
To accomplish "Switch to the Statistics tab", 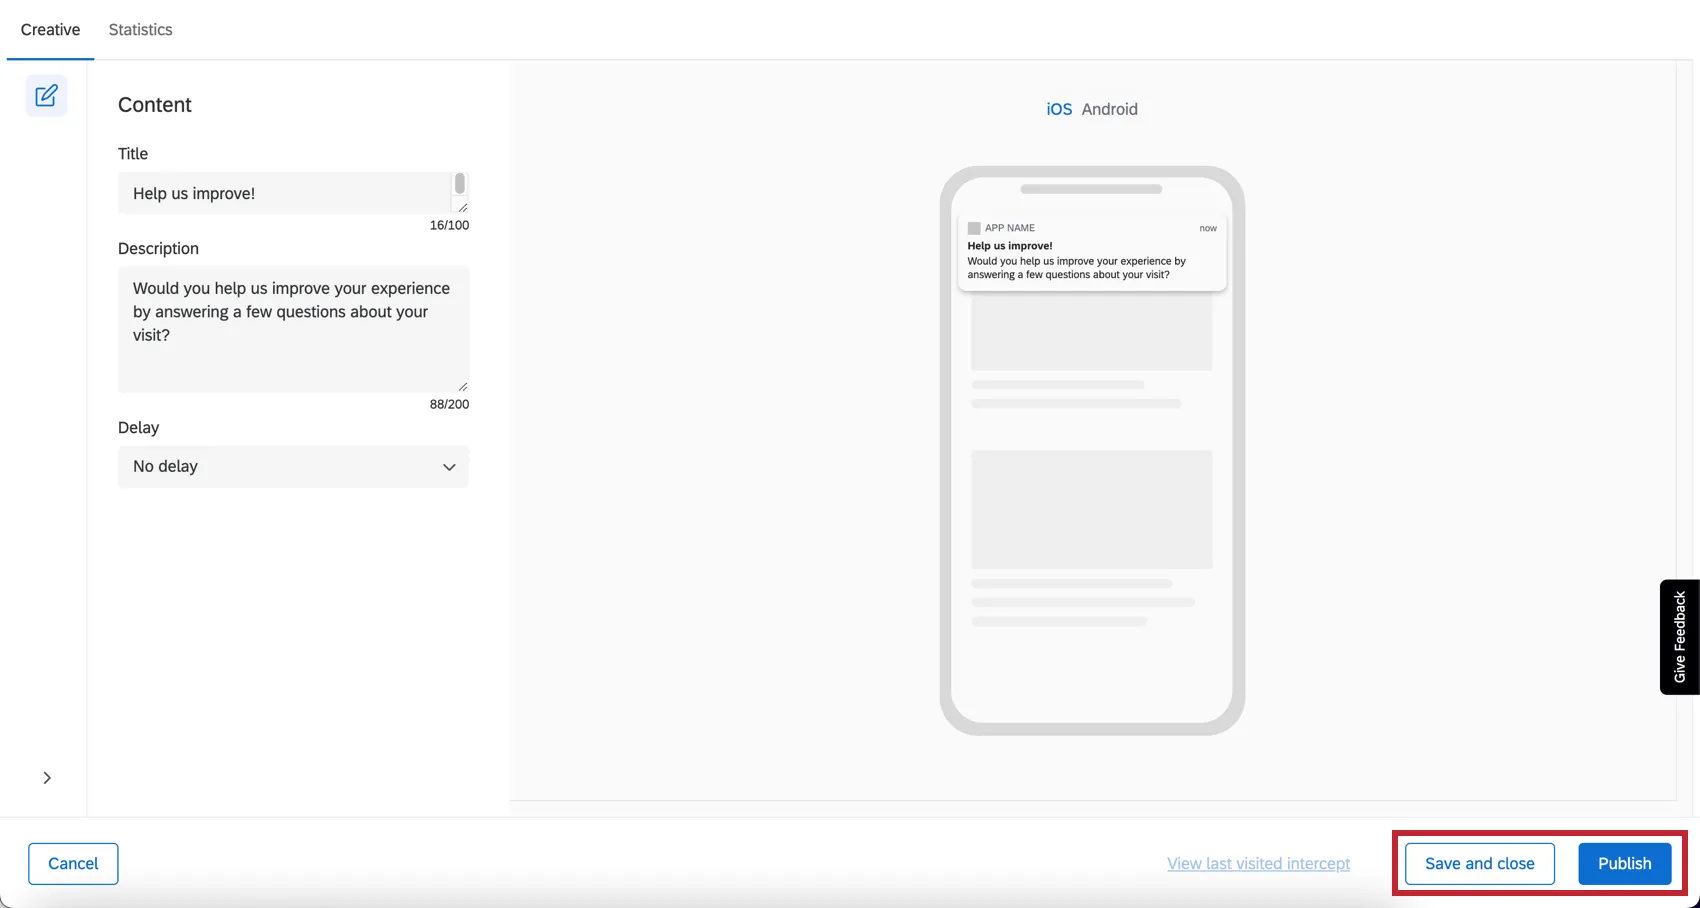I will click(x=139, y=29).
